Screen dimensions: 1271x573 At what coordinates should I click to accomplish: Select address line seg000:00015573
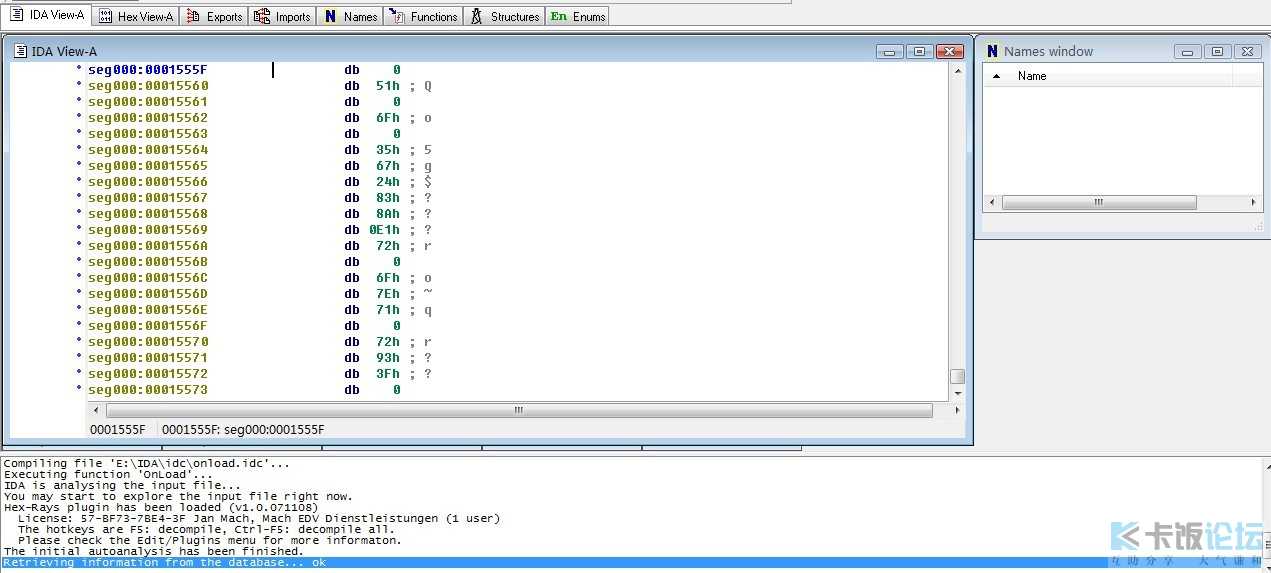[x=148, y=390]
